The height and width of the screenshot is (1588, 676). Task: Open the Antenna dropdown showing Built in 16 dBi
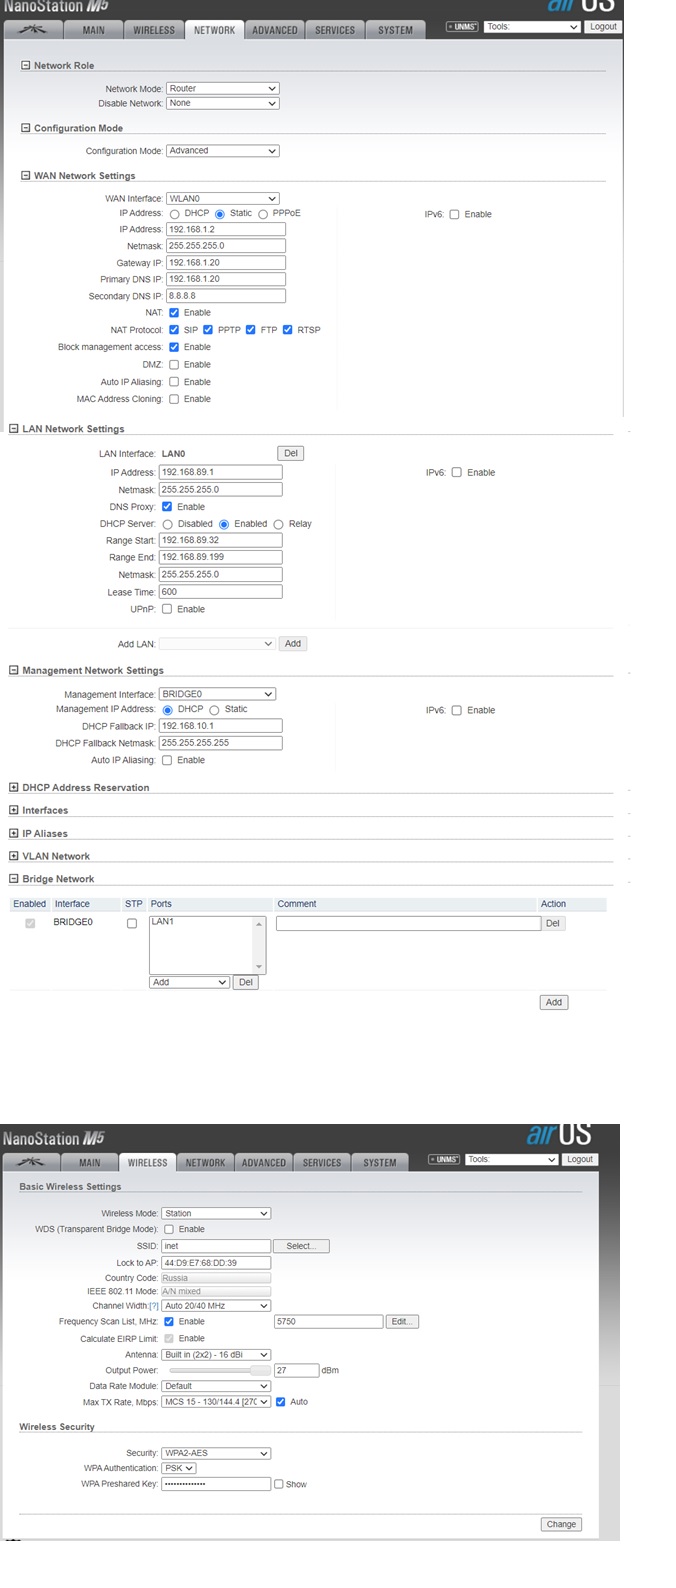217,1354
